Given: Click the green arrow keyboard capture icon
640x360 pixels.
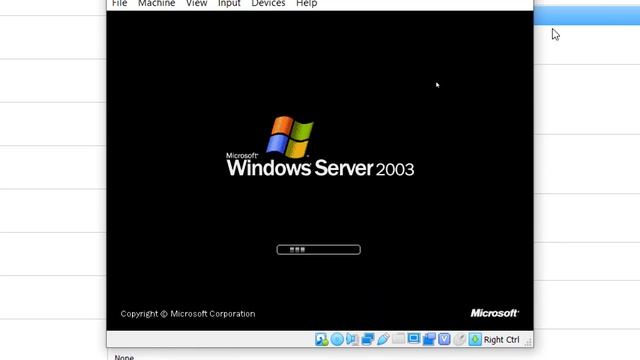Looking at the screenshot, I should click(x=475, y=339).
